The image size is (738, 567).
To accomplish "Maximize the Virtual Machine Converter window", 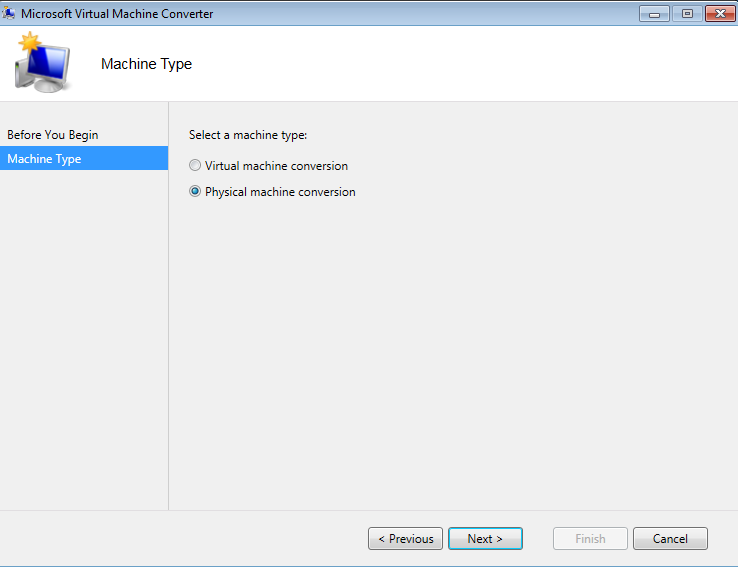I will [x=687, y=13].
